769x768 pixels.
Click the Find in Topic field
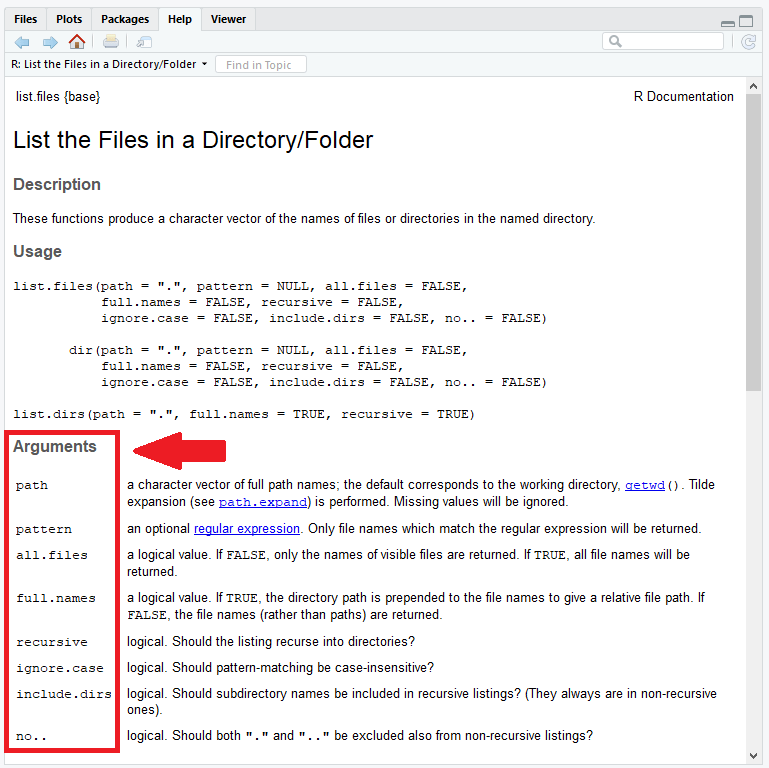click(x=261, y=65)
